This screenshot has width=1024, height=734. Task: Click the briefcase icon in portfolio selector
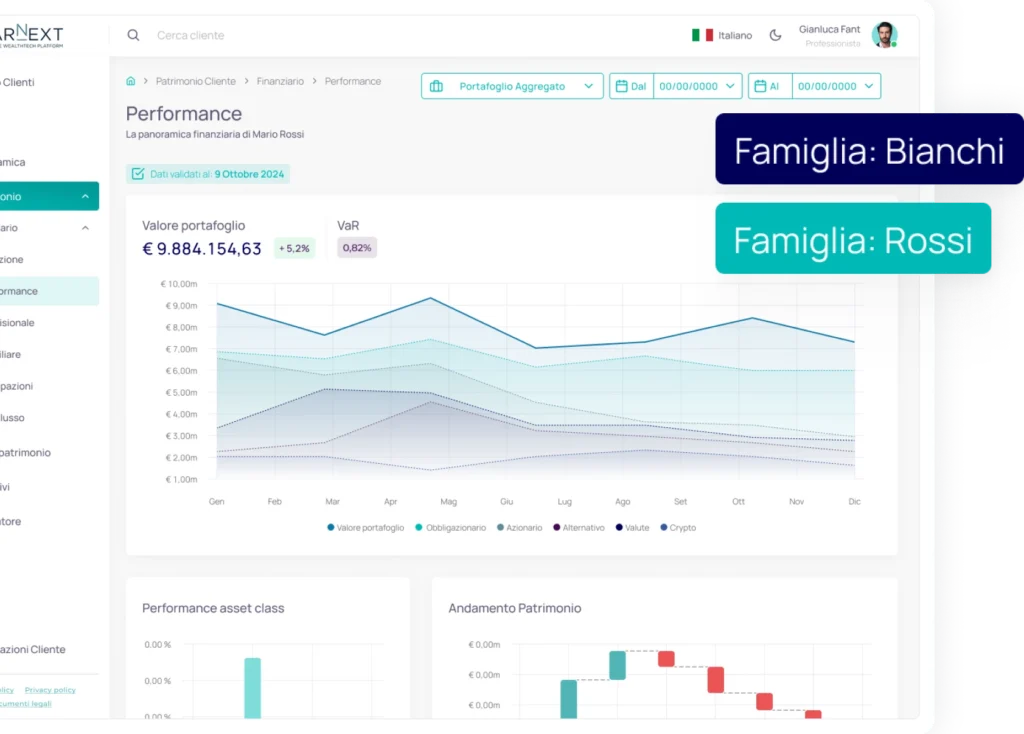pos(436,87)
